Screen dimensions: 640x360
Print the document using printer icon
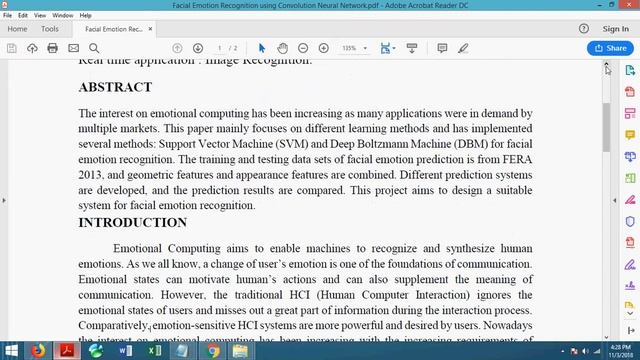pos(53,48)
